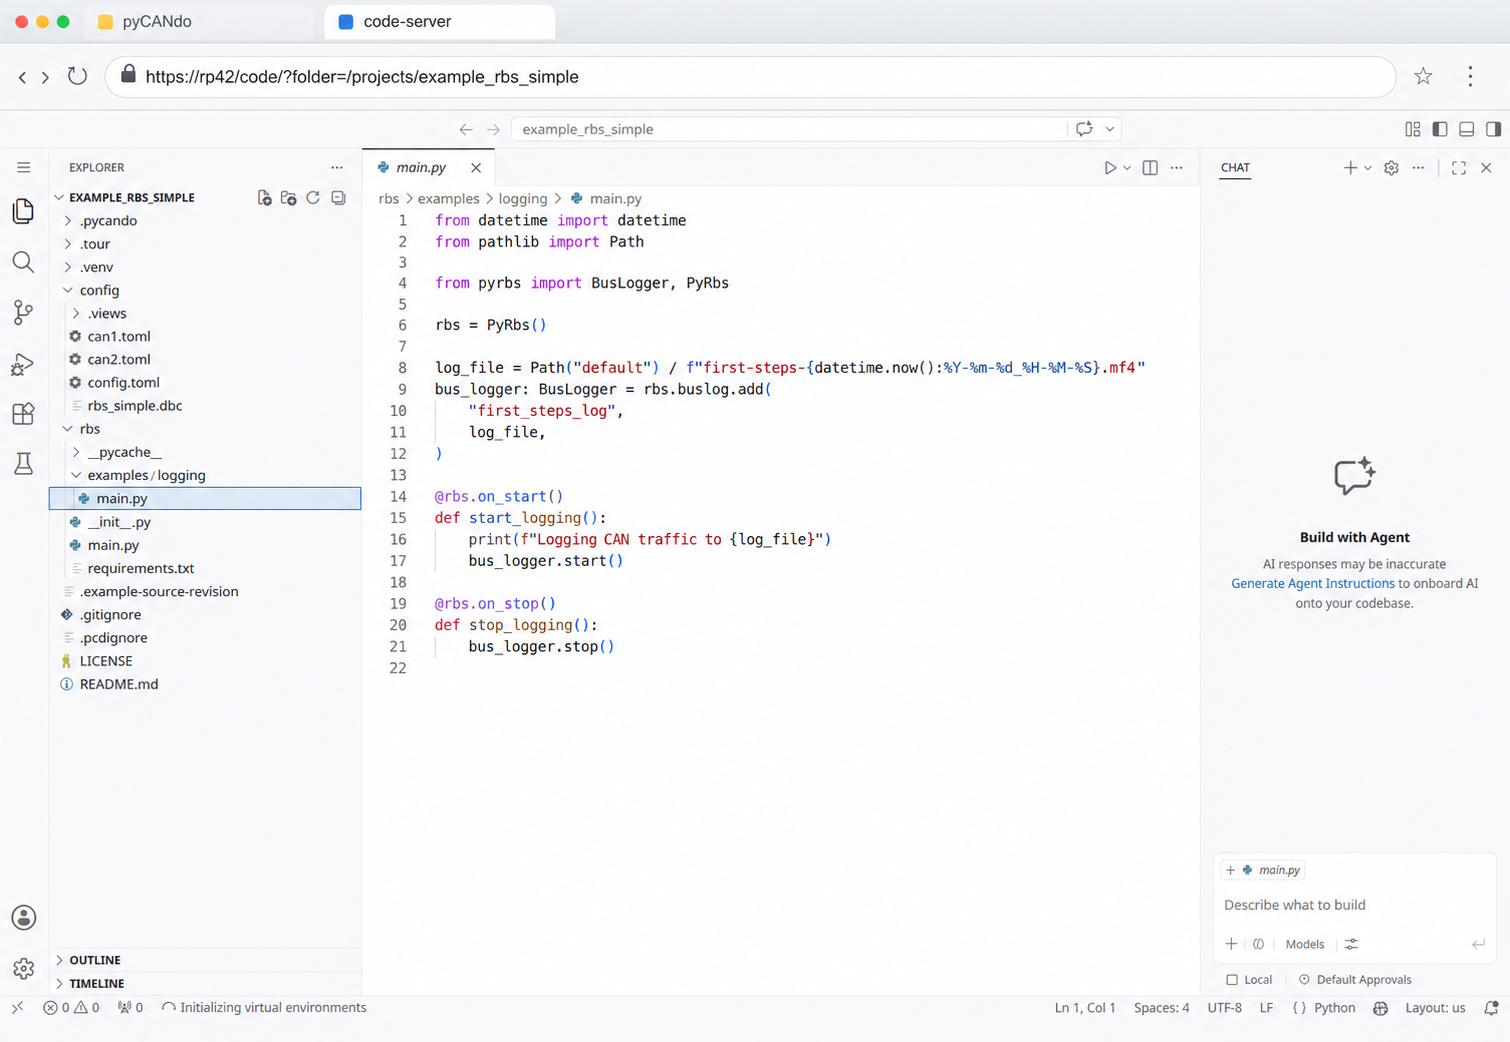Image resolution: width=1510 pixels, height=1042 pixels.
Task: Click the examples breadcrumb item
Action: click(x=448, y=199)
